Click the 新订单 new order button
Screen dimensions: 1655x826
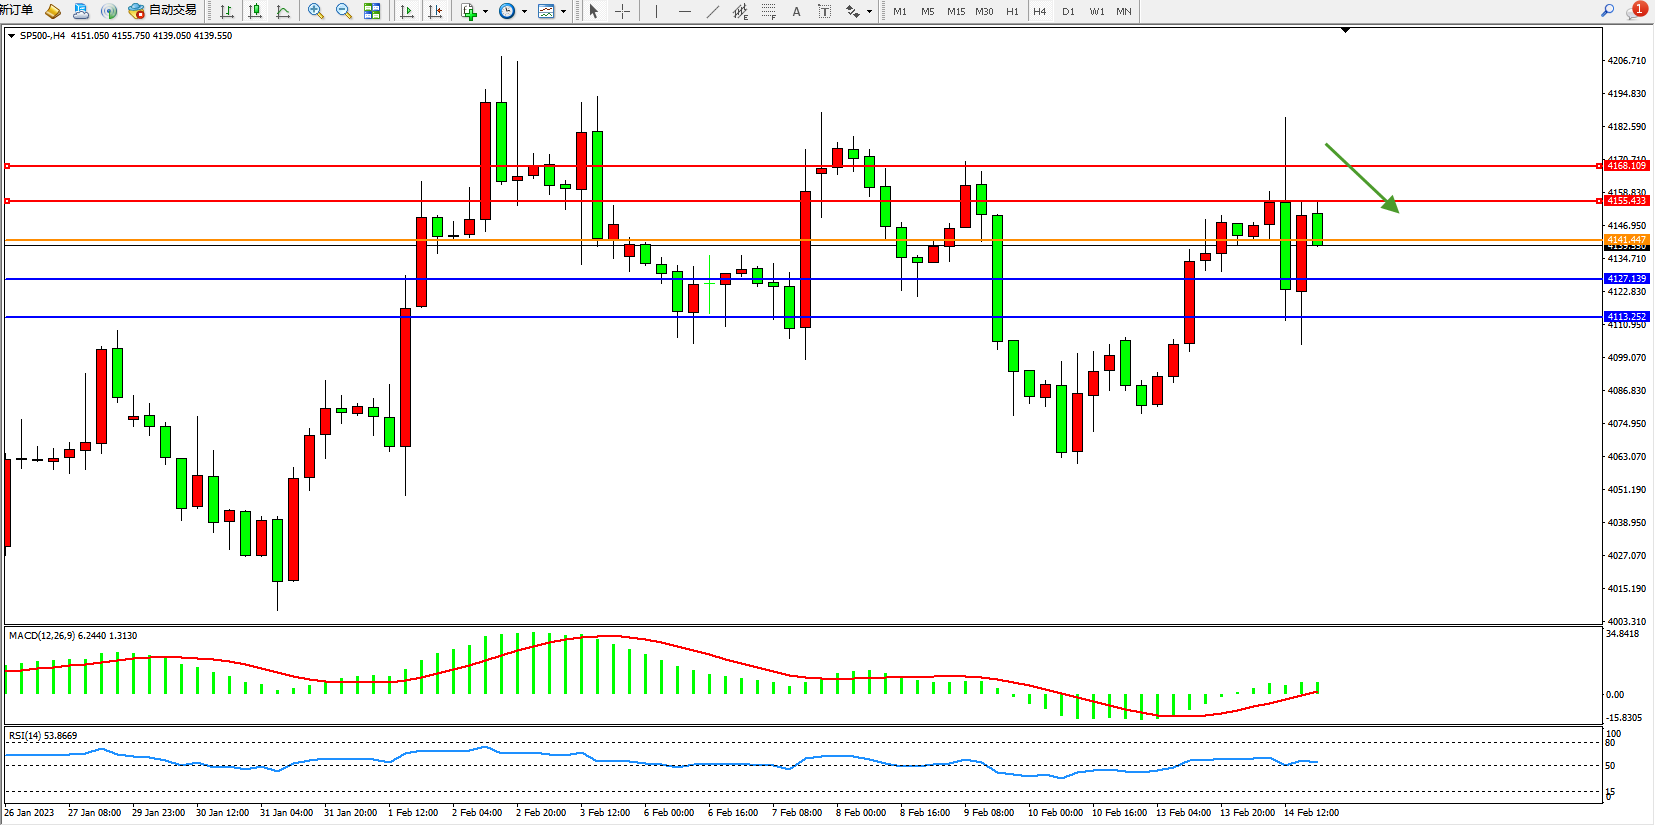17,10
